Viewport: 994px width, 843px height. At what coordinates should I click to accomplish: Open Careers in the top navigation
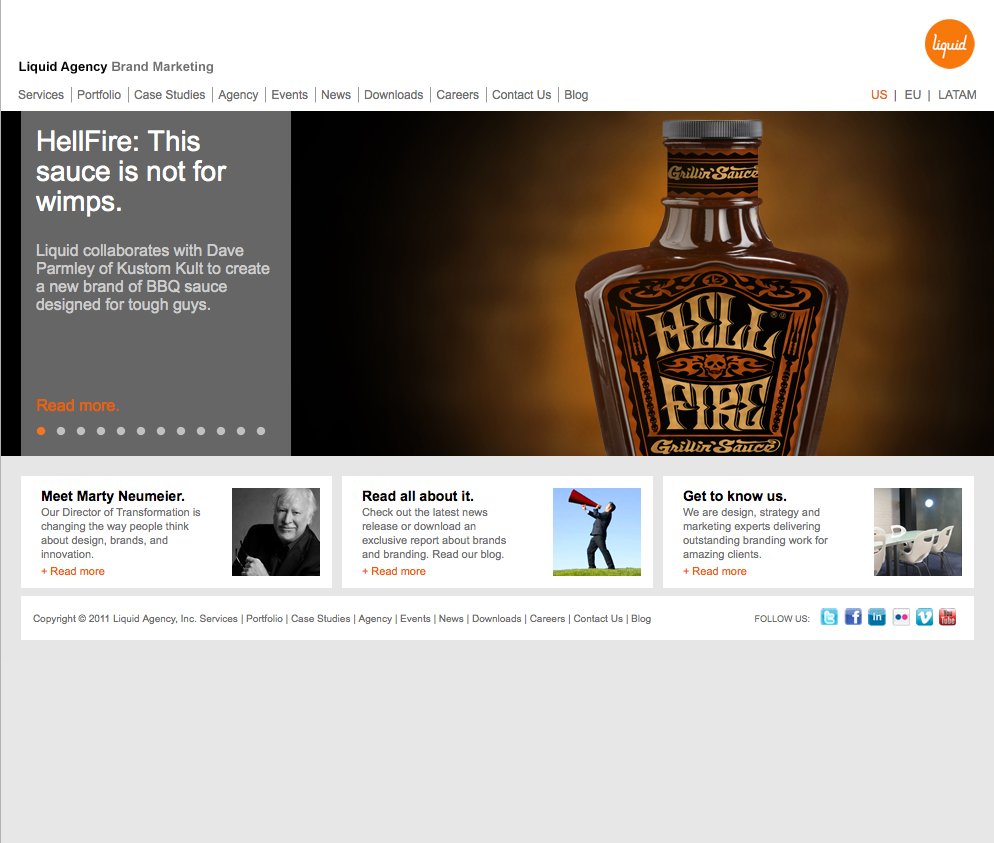(x=458, y=94)
